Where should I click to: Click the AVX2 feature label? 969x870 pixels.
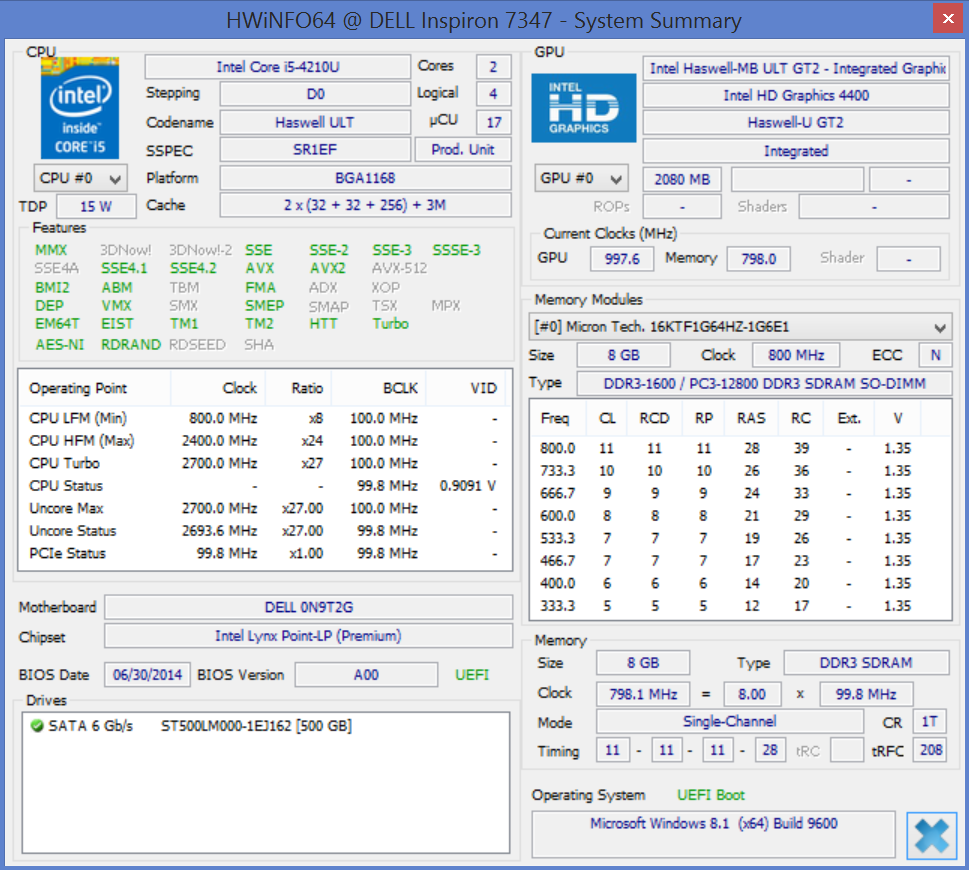(328, 268)
